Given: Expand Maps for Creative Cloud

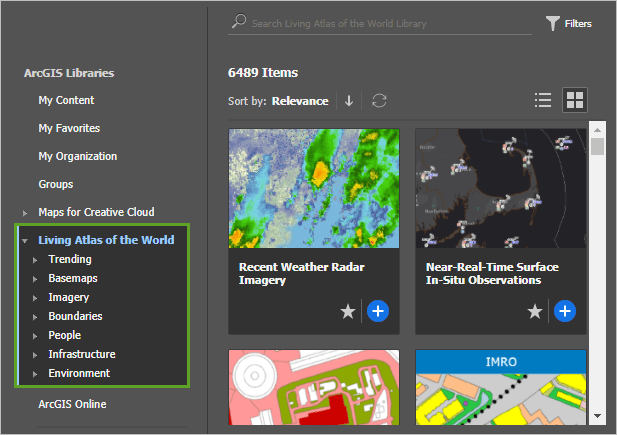Looking at the screenshot, I should (x=25, y=213).
